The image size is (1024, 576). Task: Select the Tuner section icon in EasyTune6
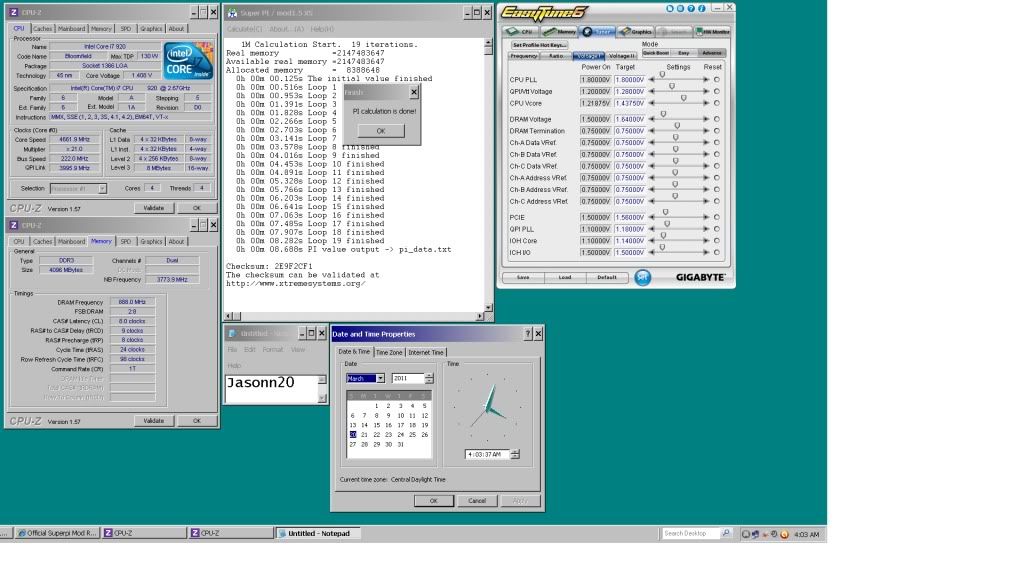pos(597,31)
